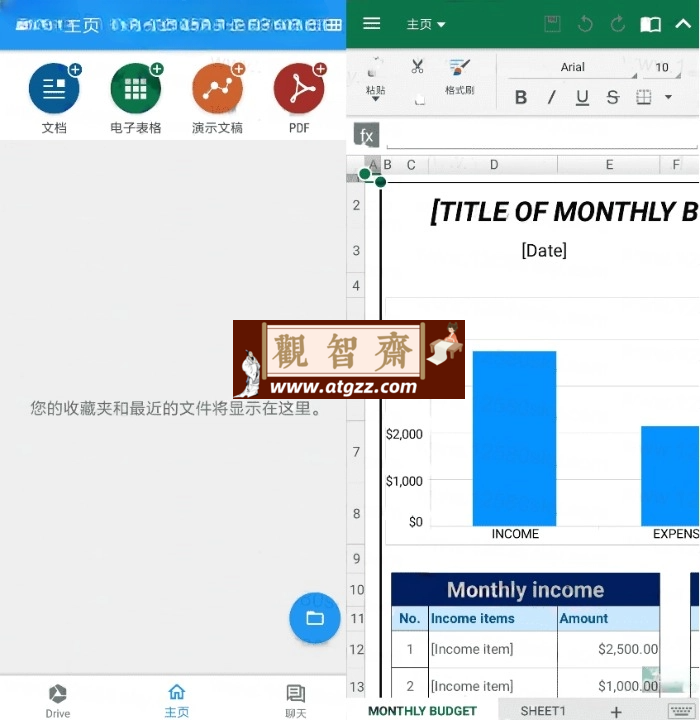
Task: Click into the formula bar input
Action: click(542, 136)
